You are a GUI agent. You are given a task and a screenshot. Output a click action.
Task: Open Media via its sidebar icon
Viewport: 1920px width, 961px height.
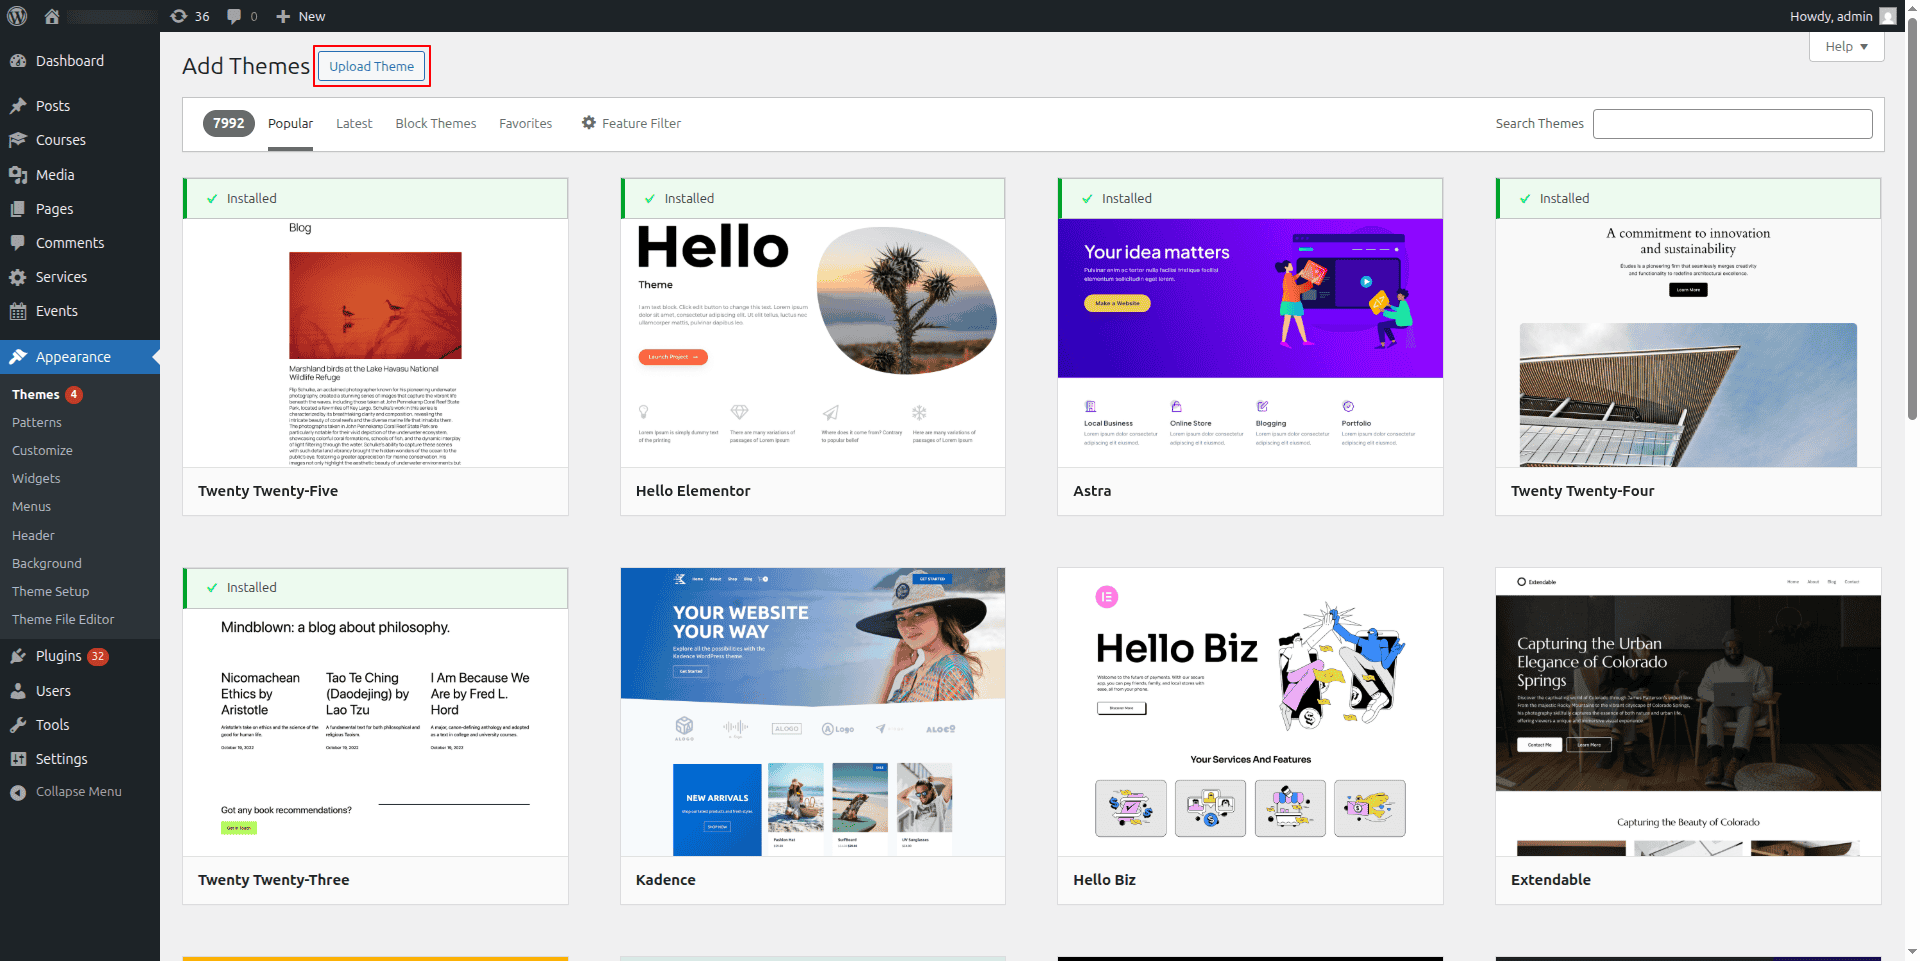coord(18,175)
